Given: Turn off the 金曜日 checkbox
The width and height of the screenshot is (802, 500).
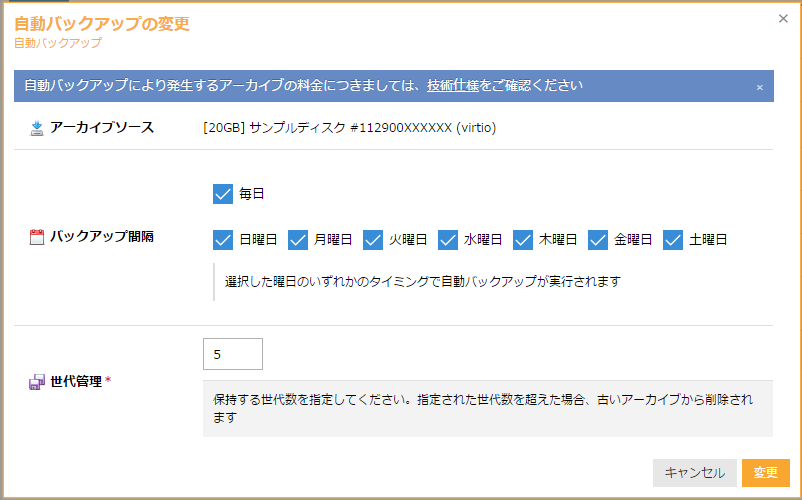Looking at the screenshot, I should click(x=598, y=240).
